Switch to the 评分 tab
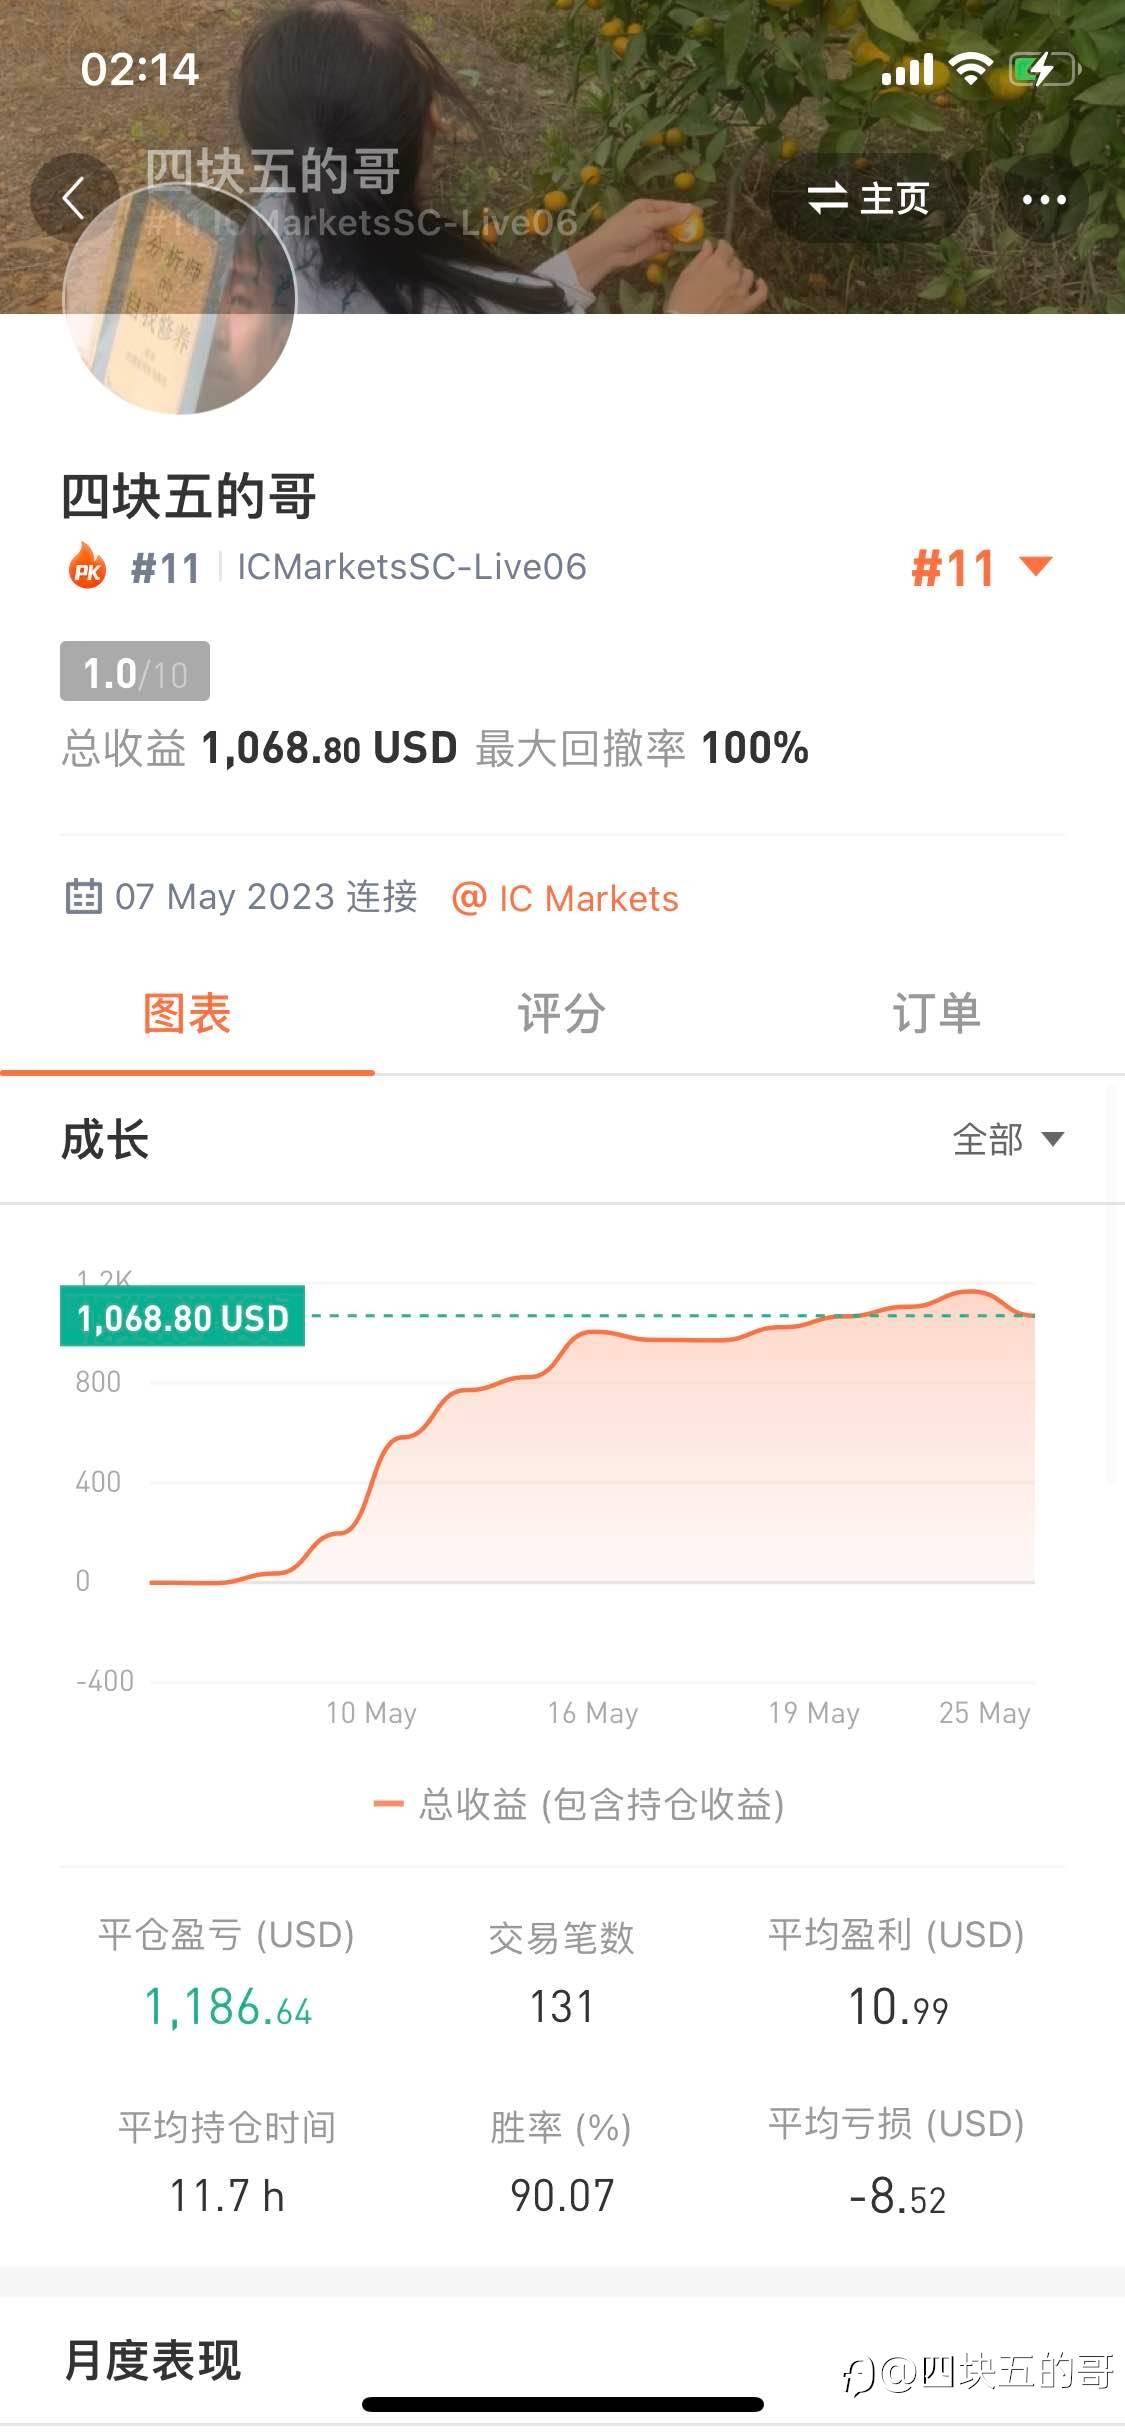The height and width of the screenshot is (2436, 1125). [x=561, y=1013]
